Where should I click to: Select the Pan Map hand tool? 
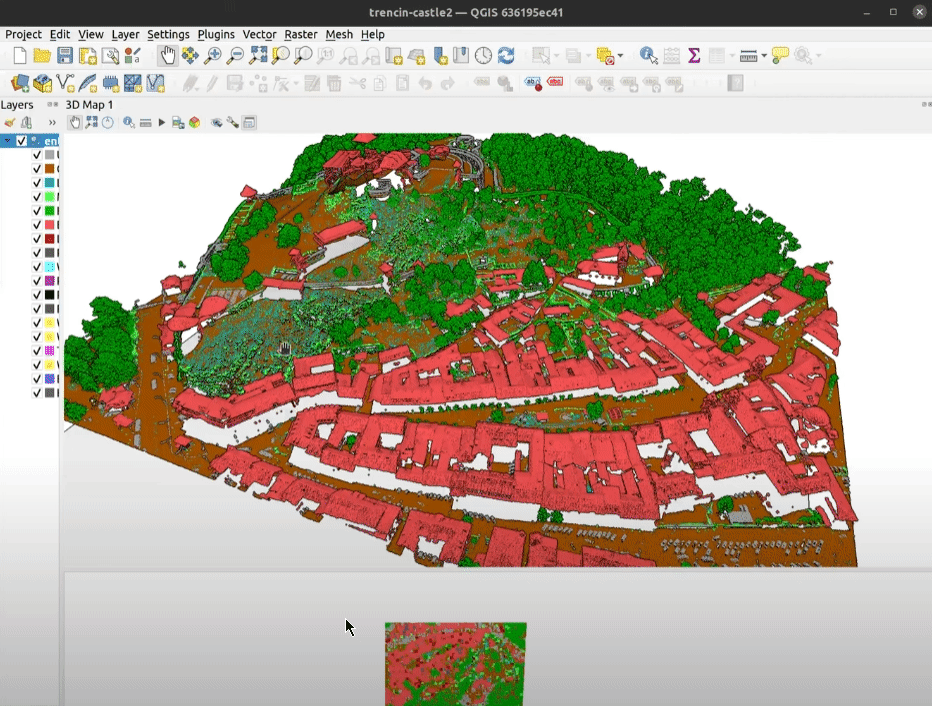point(167,56)
